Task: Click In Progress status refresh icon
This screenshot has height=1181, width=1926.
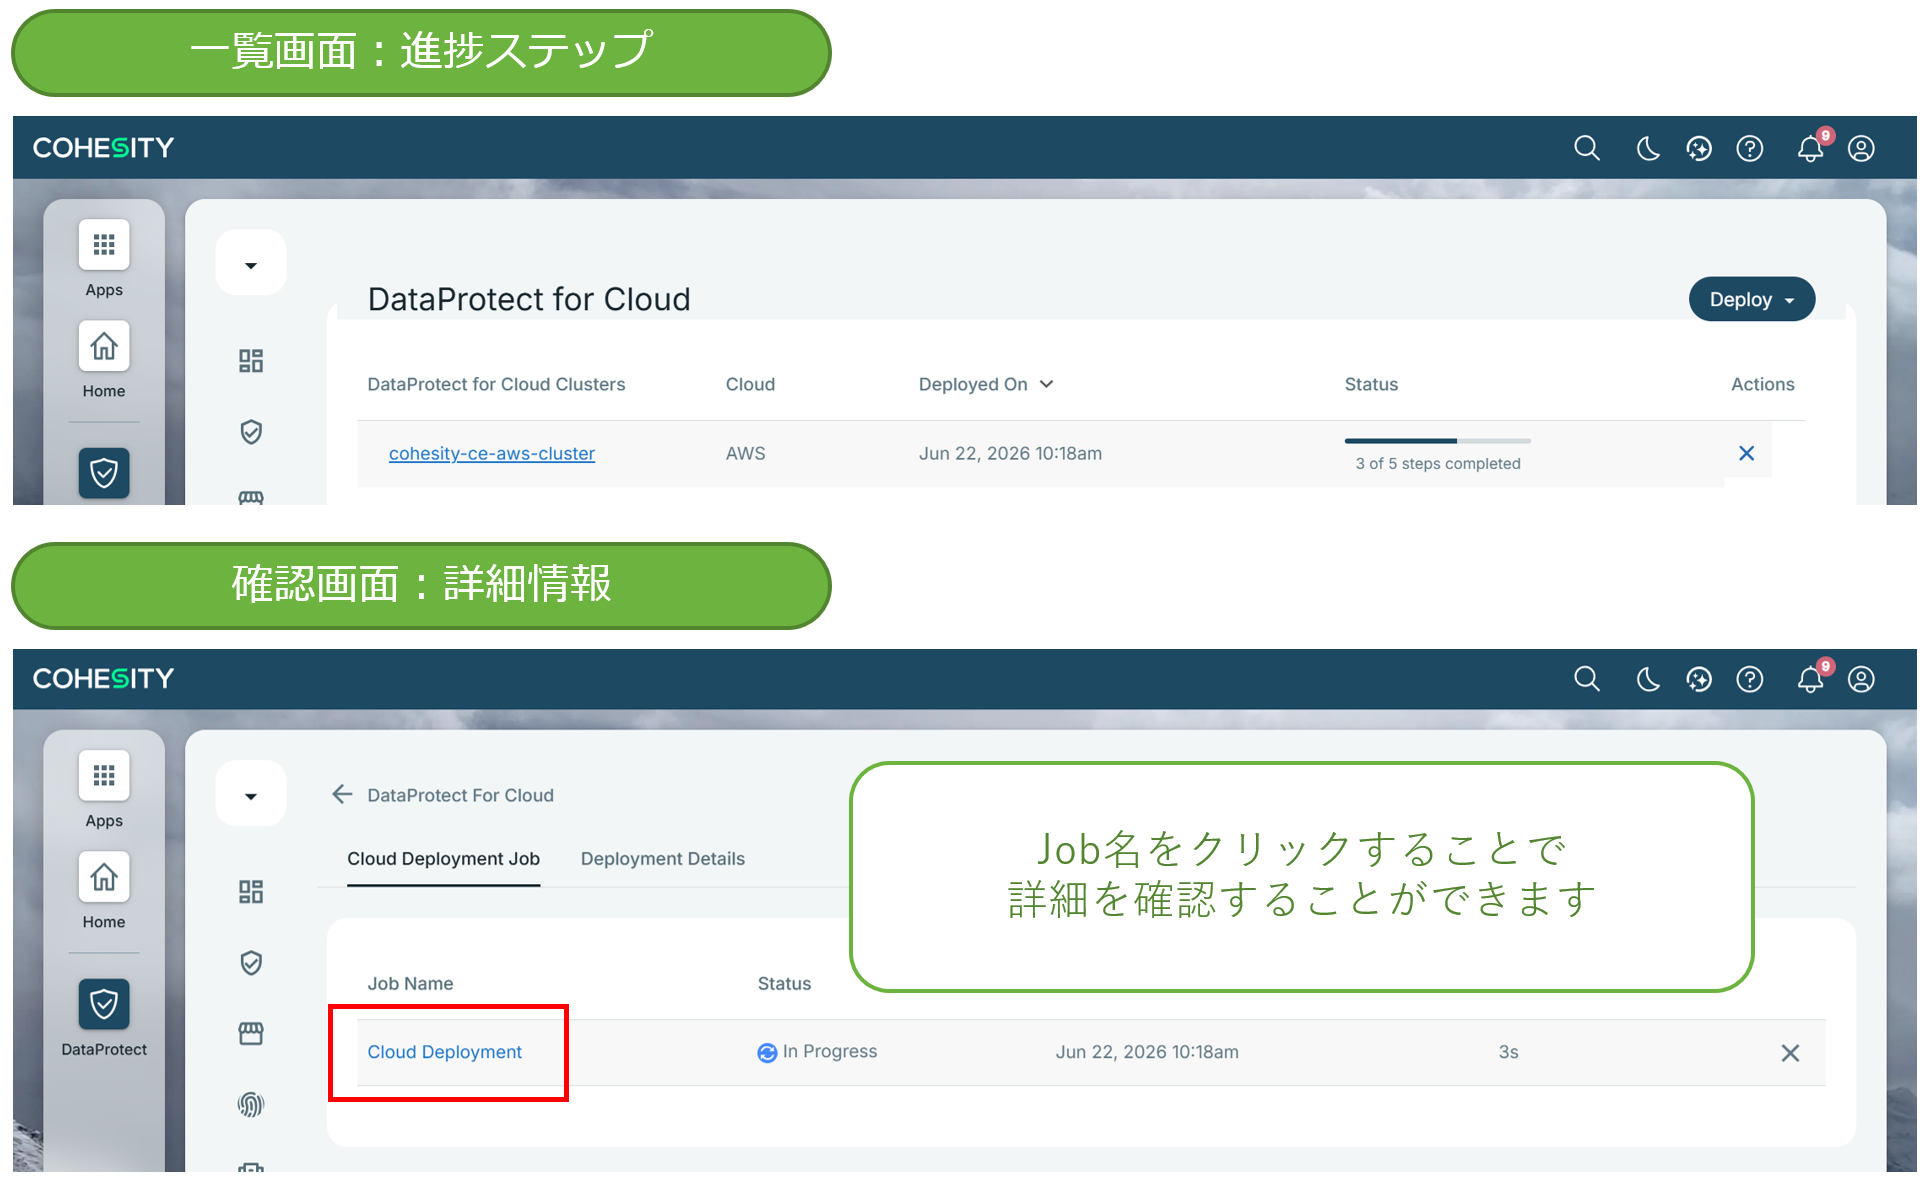Action: [767, 1052]
